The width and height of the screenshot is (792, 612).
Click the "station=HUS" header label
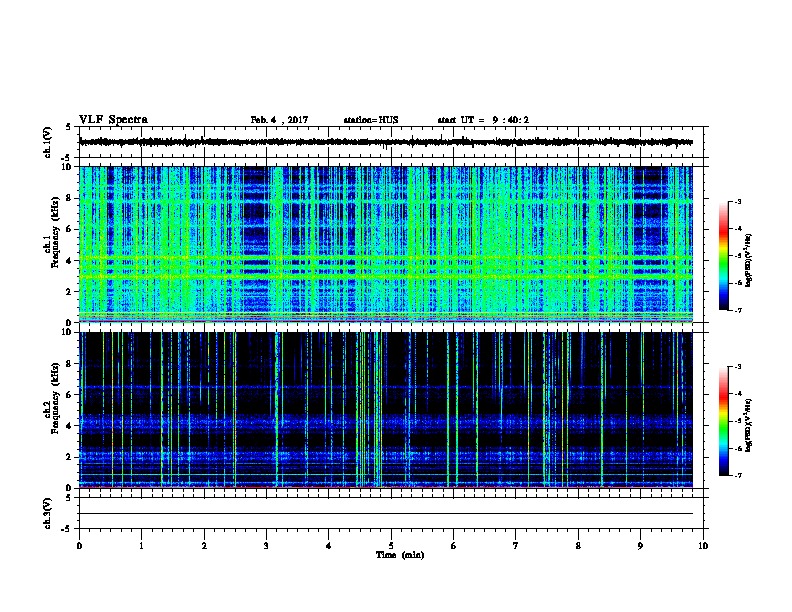tap(371, 120)
